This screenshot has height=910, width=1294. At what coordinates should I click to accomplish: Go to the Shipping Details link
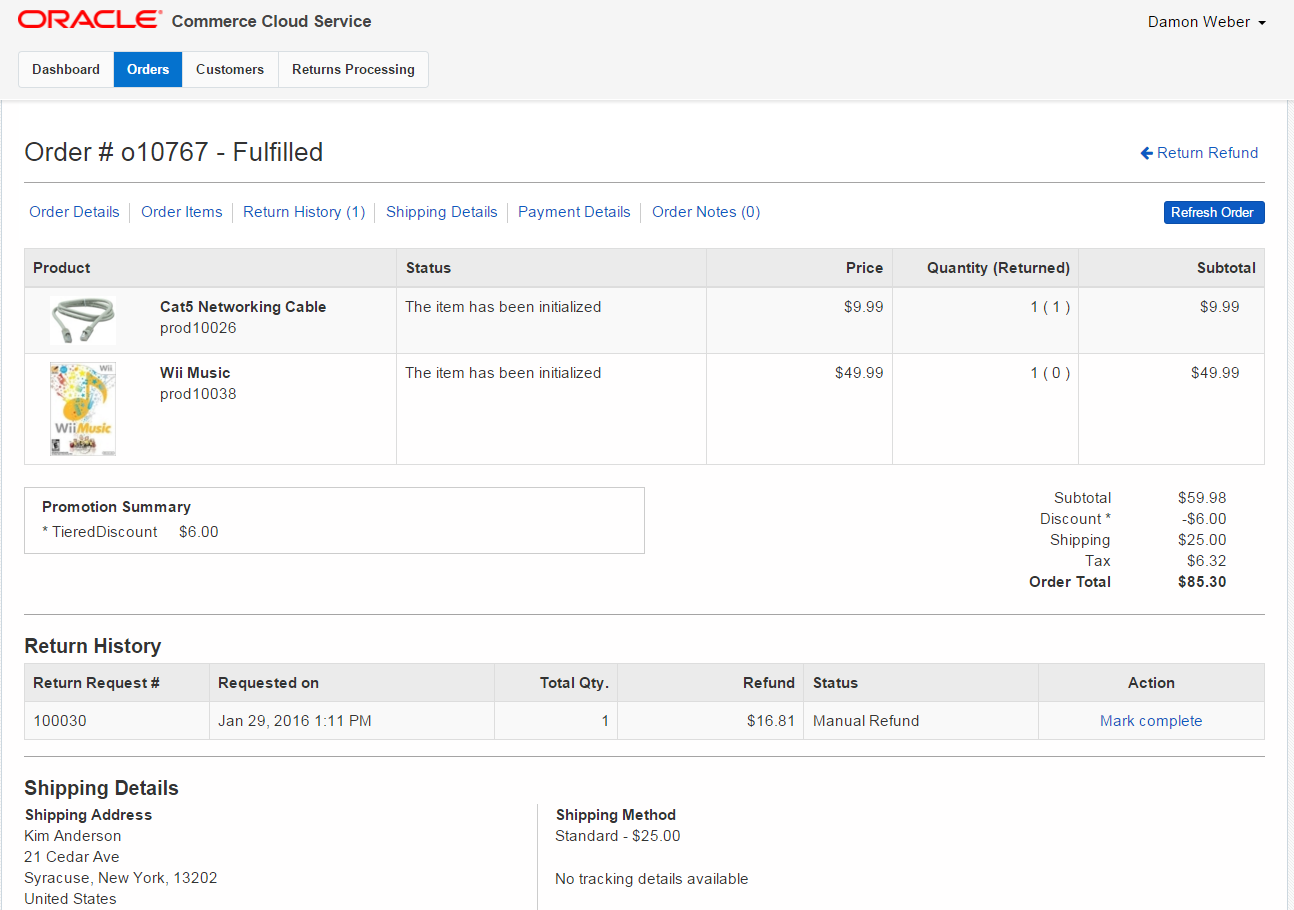(x=441, y=212)
